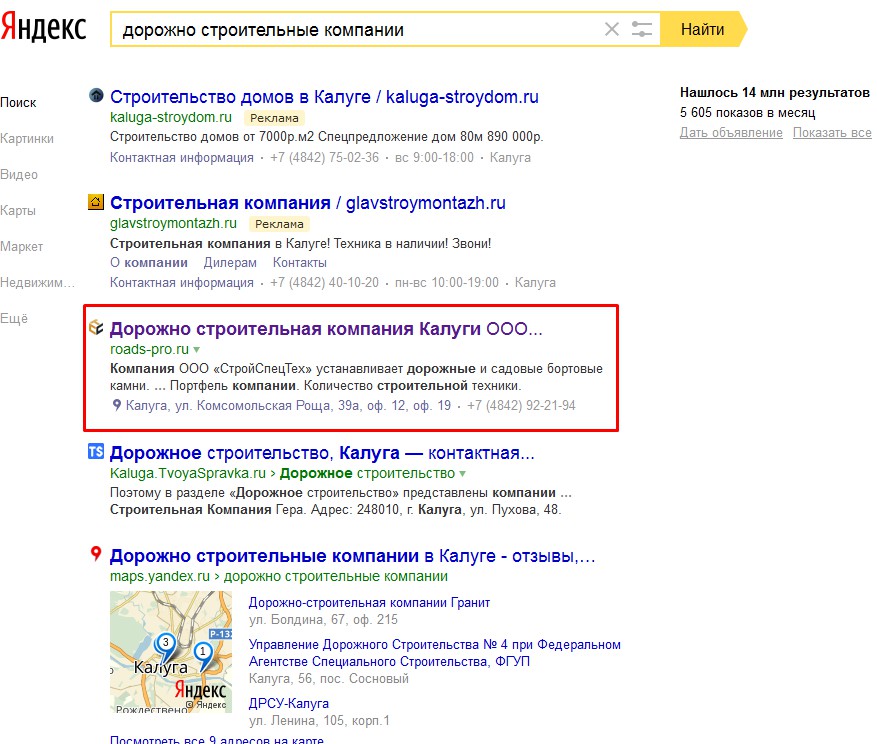This screenshot has width=877, height=744.
Task: Open Строительство домов в Калуге result title
Action: point(324,97)
